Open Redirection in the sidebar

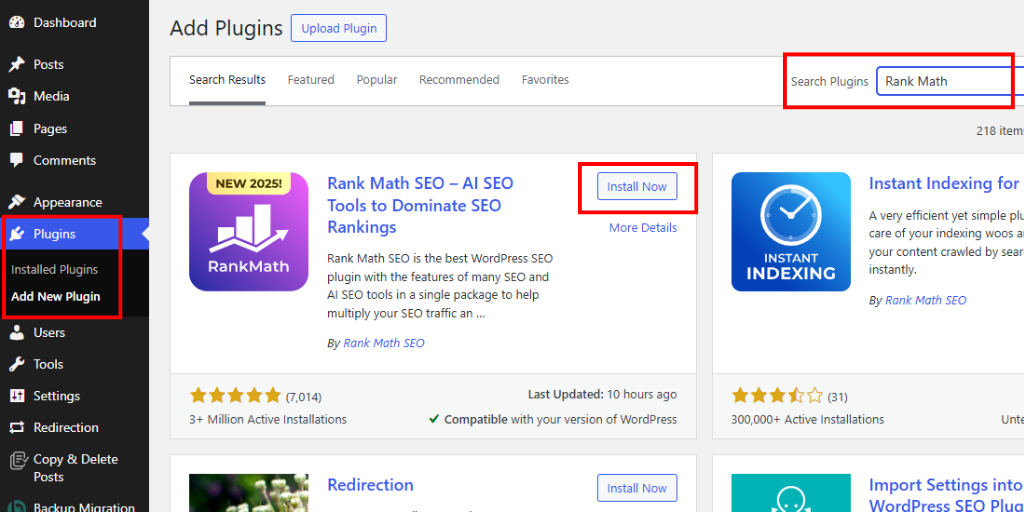click(x=66, y=428)
